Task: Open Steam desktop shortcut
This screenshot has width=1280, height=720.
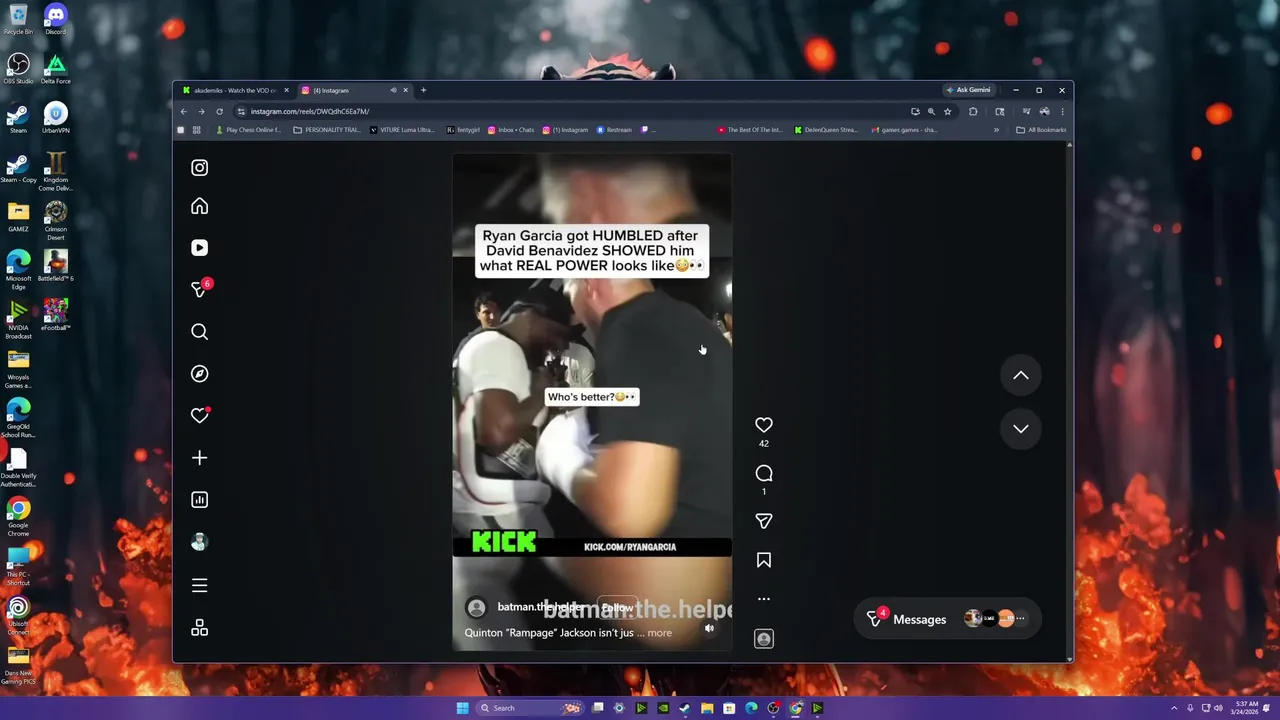Action: point(18,118)
